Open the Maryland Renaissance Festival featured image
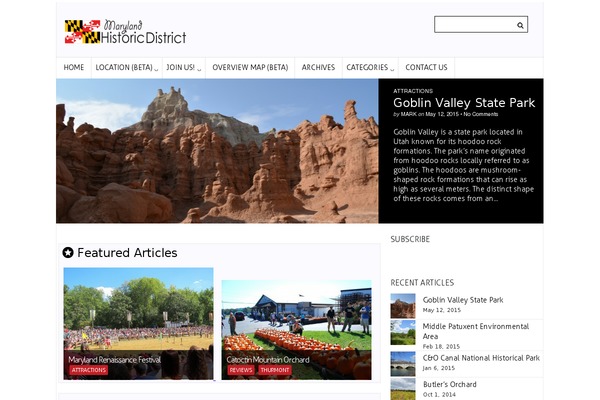Image resolution: width=600 pixels, height=400 pixels. (139, 323)
